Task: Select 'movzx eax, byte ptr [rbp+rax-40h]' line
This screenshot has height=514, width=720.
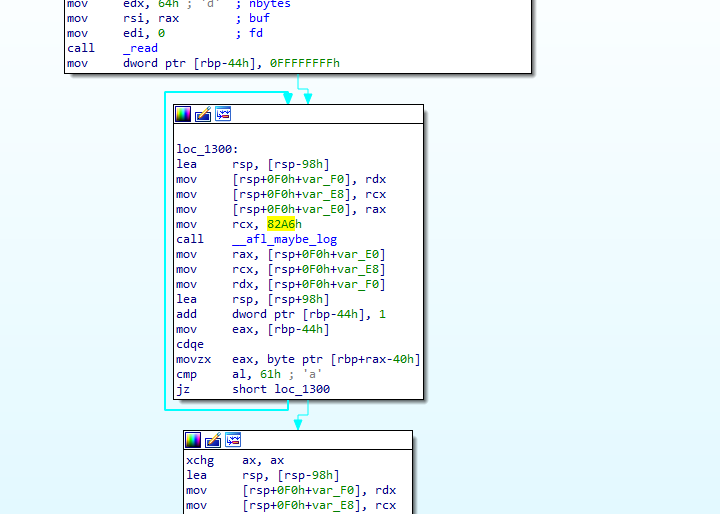Action: click(298, 359)
